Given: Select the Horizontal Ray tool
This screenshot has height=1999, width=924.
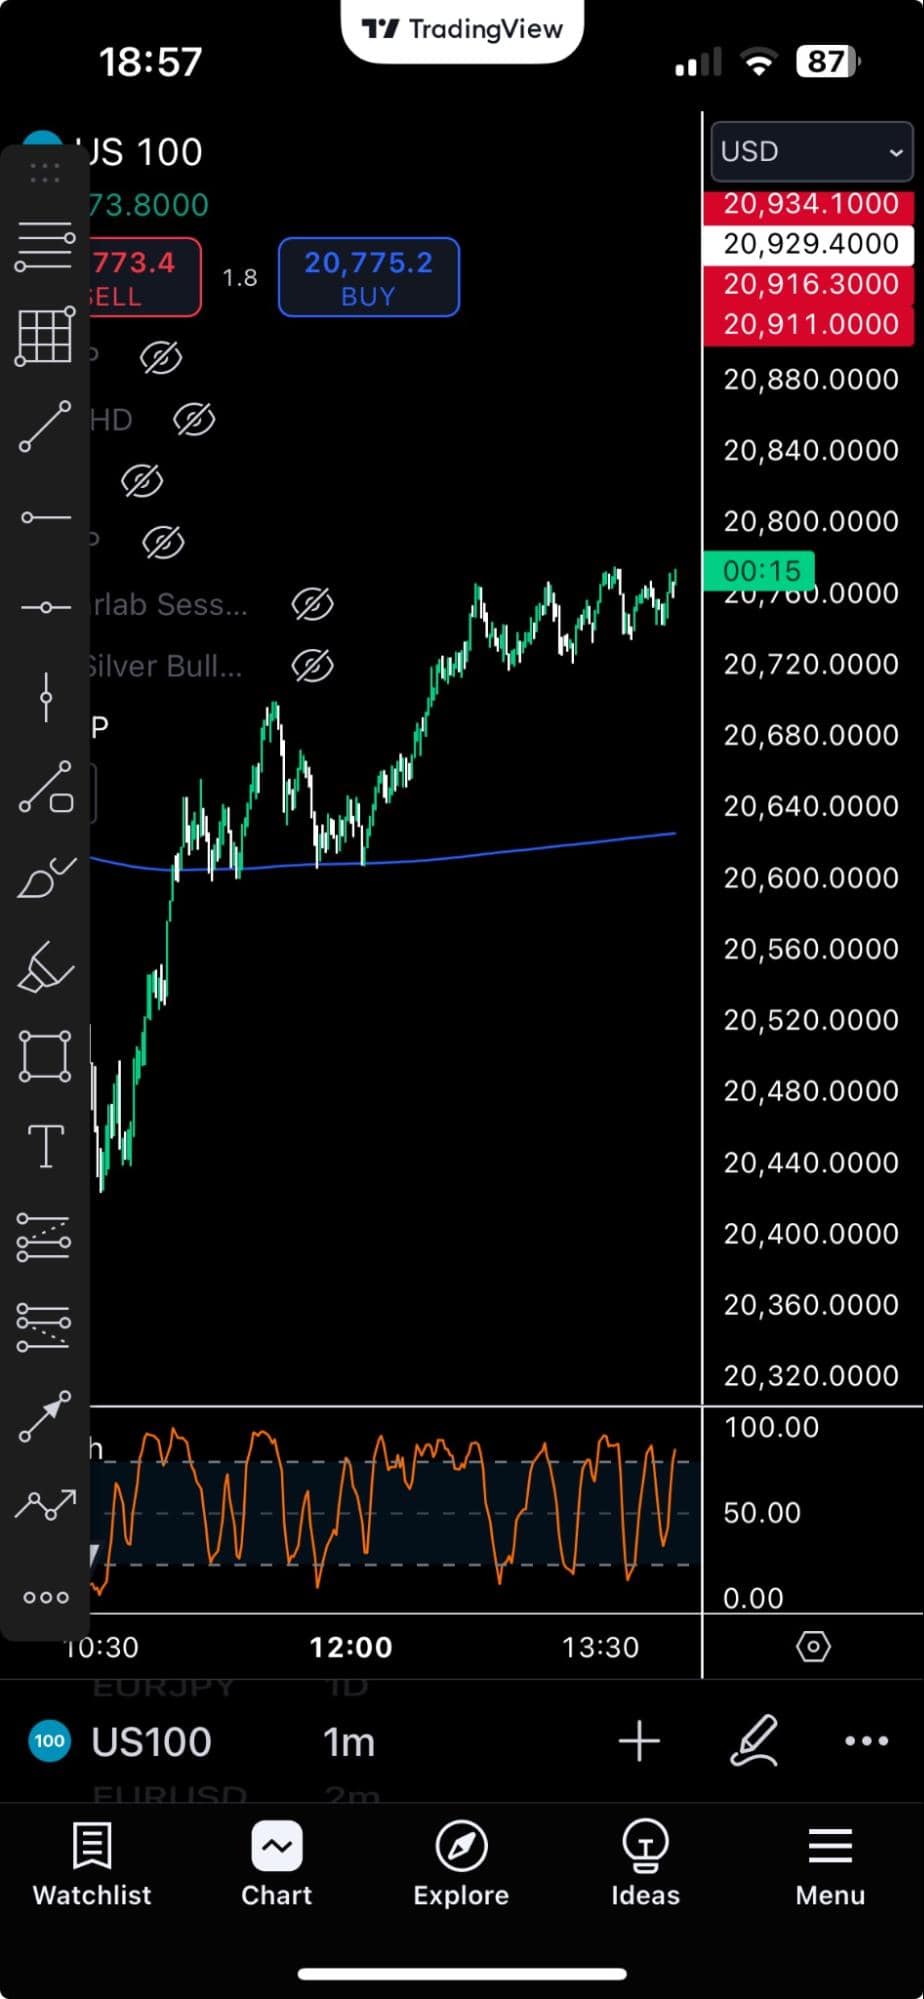Looking at the screenshot, I should pos(45,517).
